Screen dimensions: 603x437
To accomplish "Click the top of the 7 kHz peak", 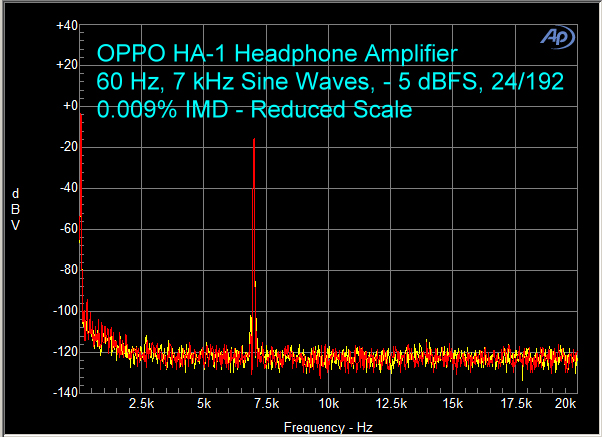I will coord(254,139).
